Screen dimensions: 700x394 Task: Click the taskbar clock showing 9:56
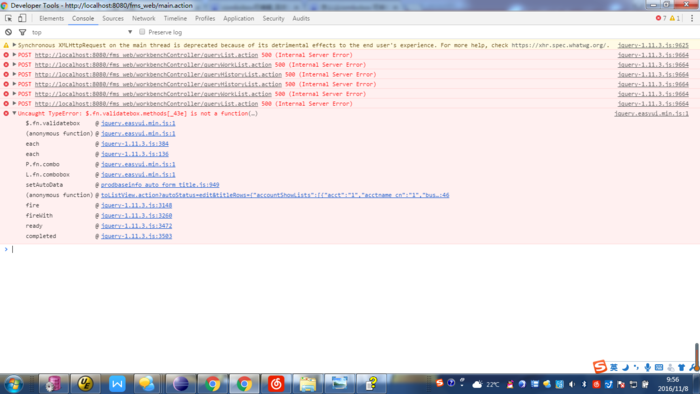click(673, 384)
